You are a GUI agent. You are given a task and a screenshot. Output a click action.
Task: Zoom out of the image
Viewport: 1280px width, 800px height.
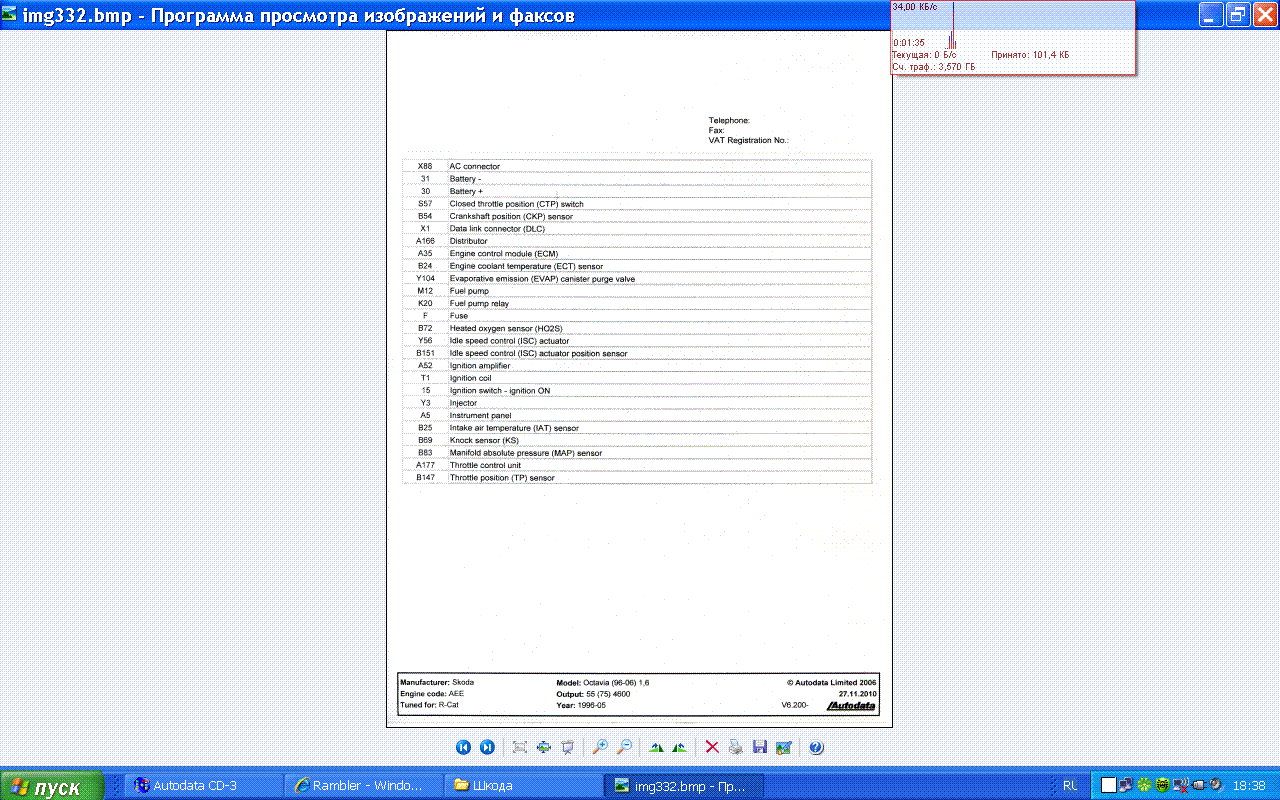click(x=624, y=747)
